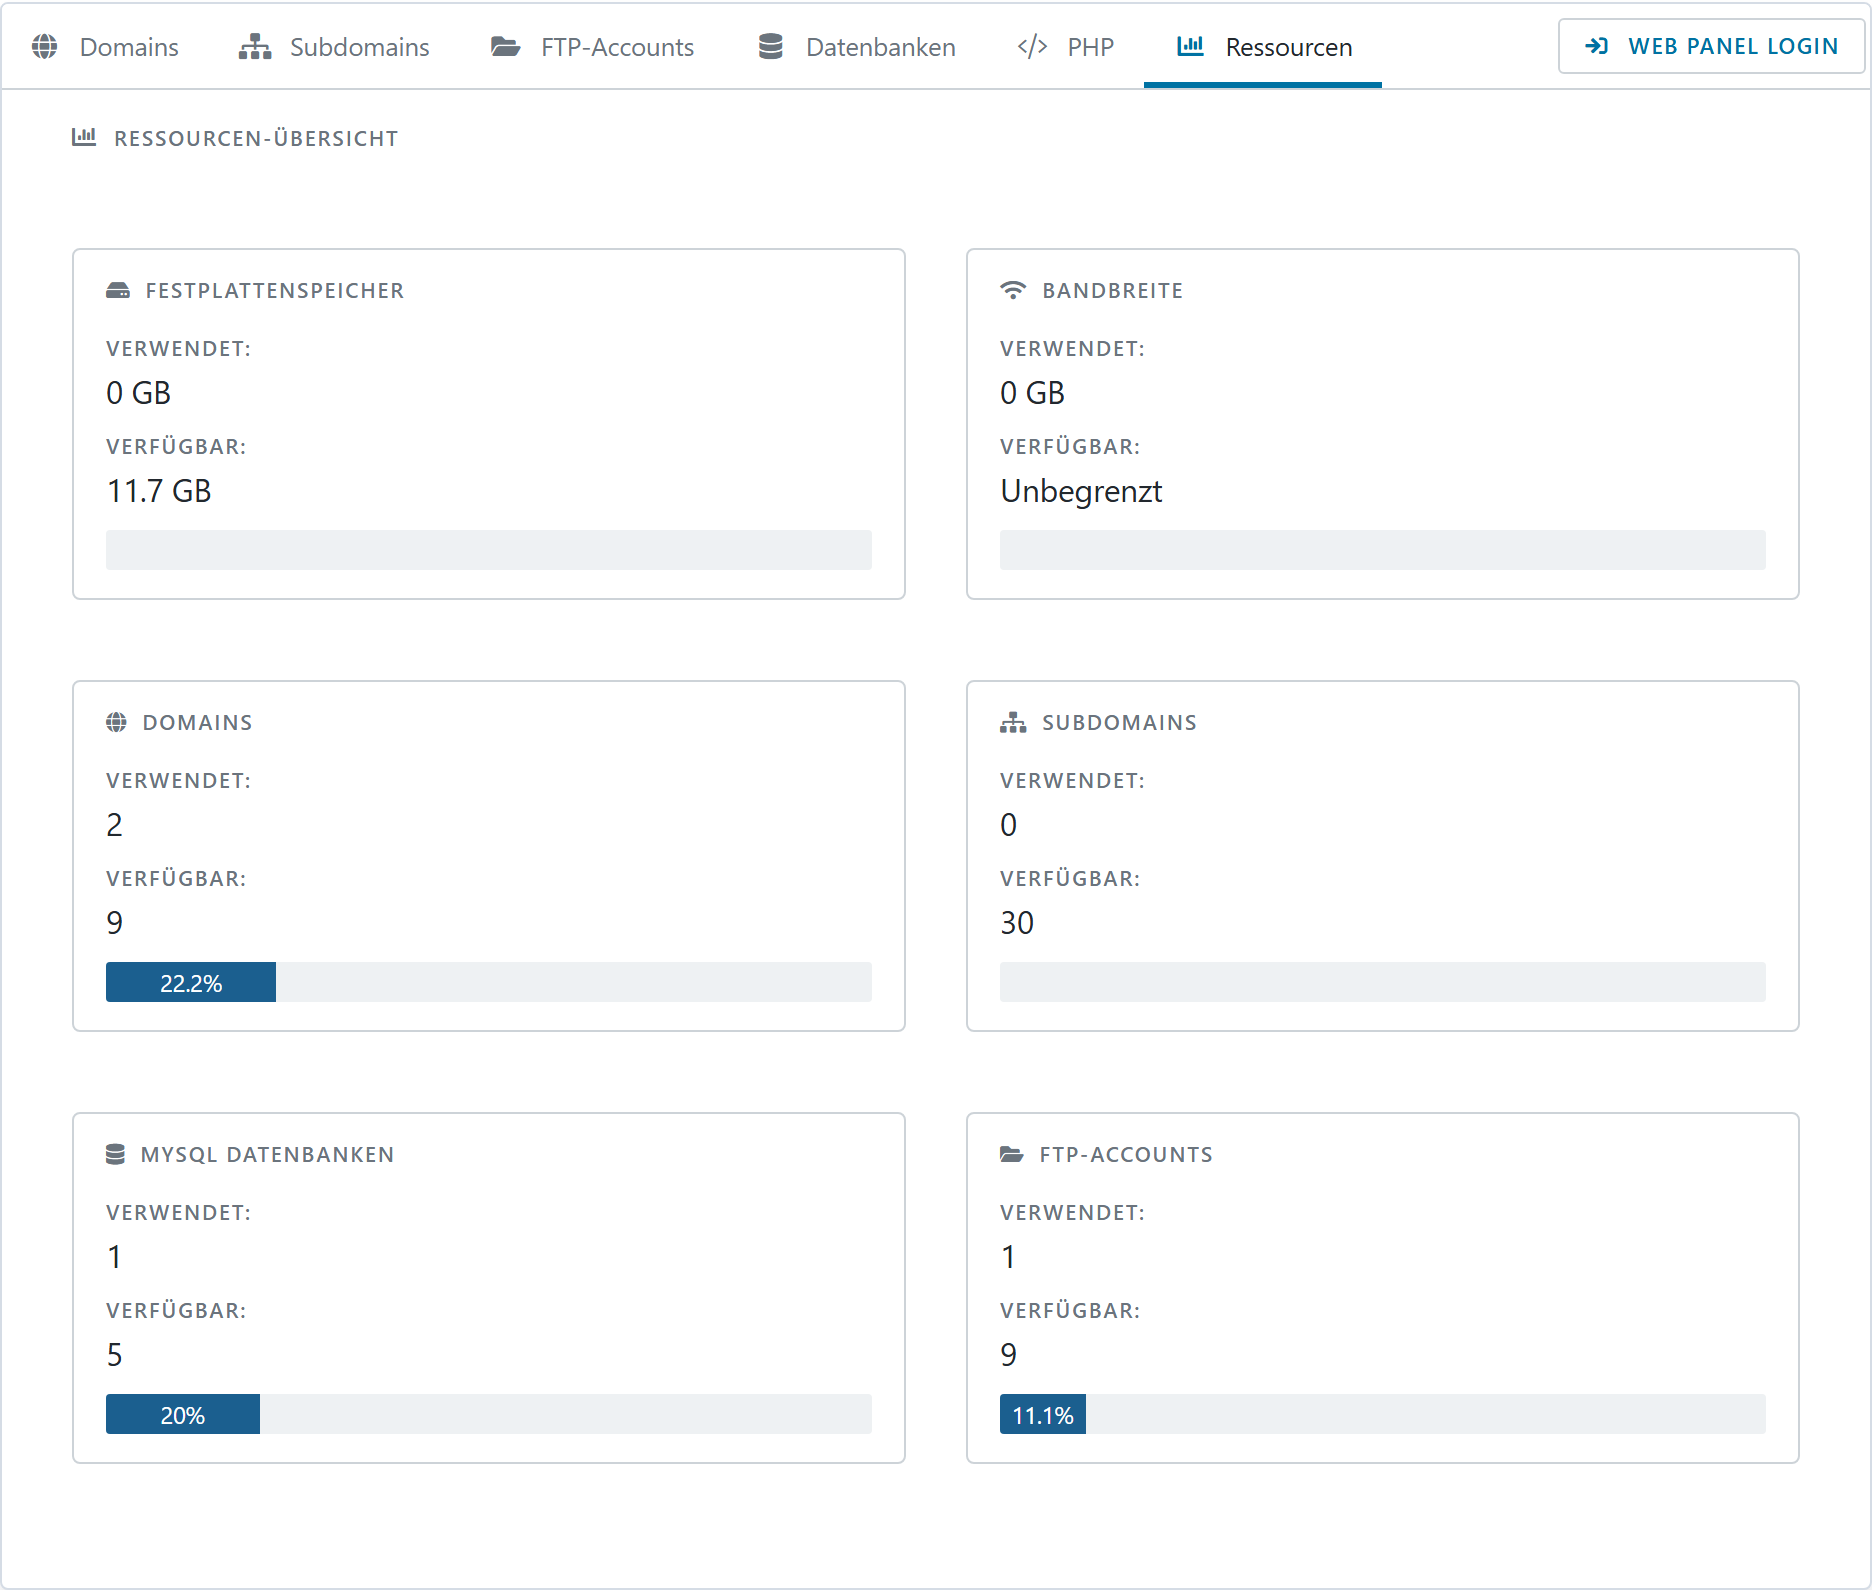Select the PHP tab
This screenshot has width=1872, height=1590.
1066,47
